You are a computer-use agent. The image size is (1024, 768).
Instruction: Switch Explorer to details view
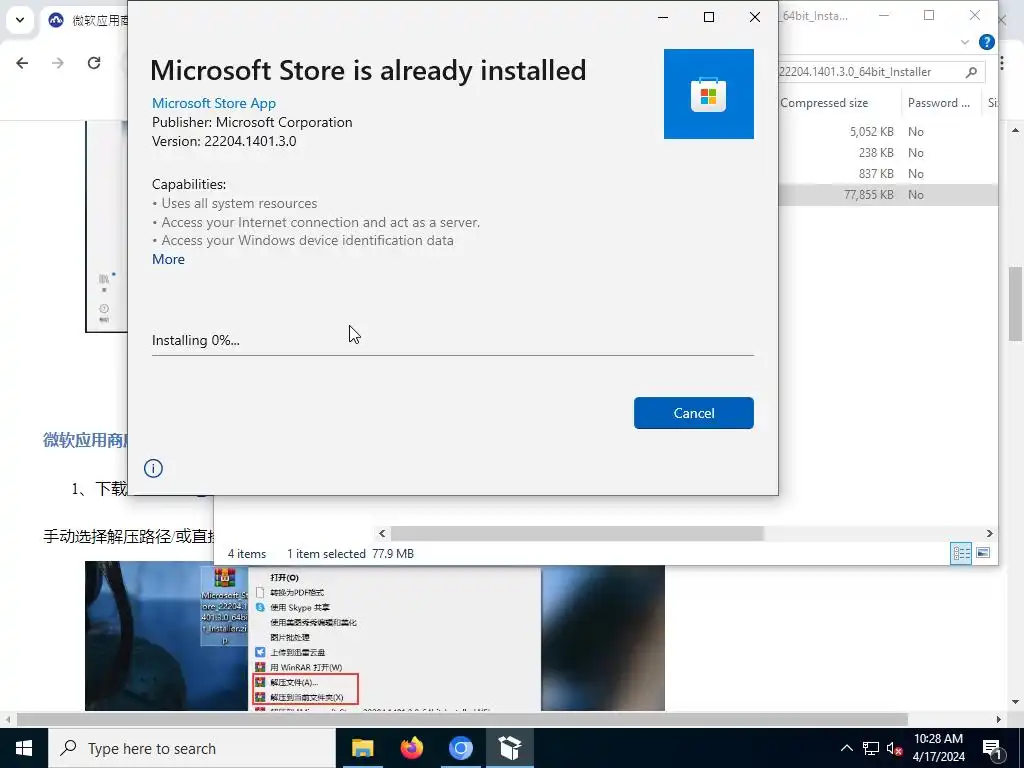click(x=961, y=553)
